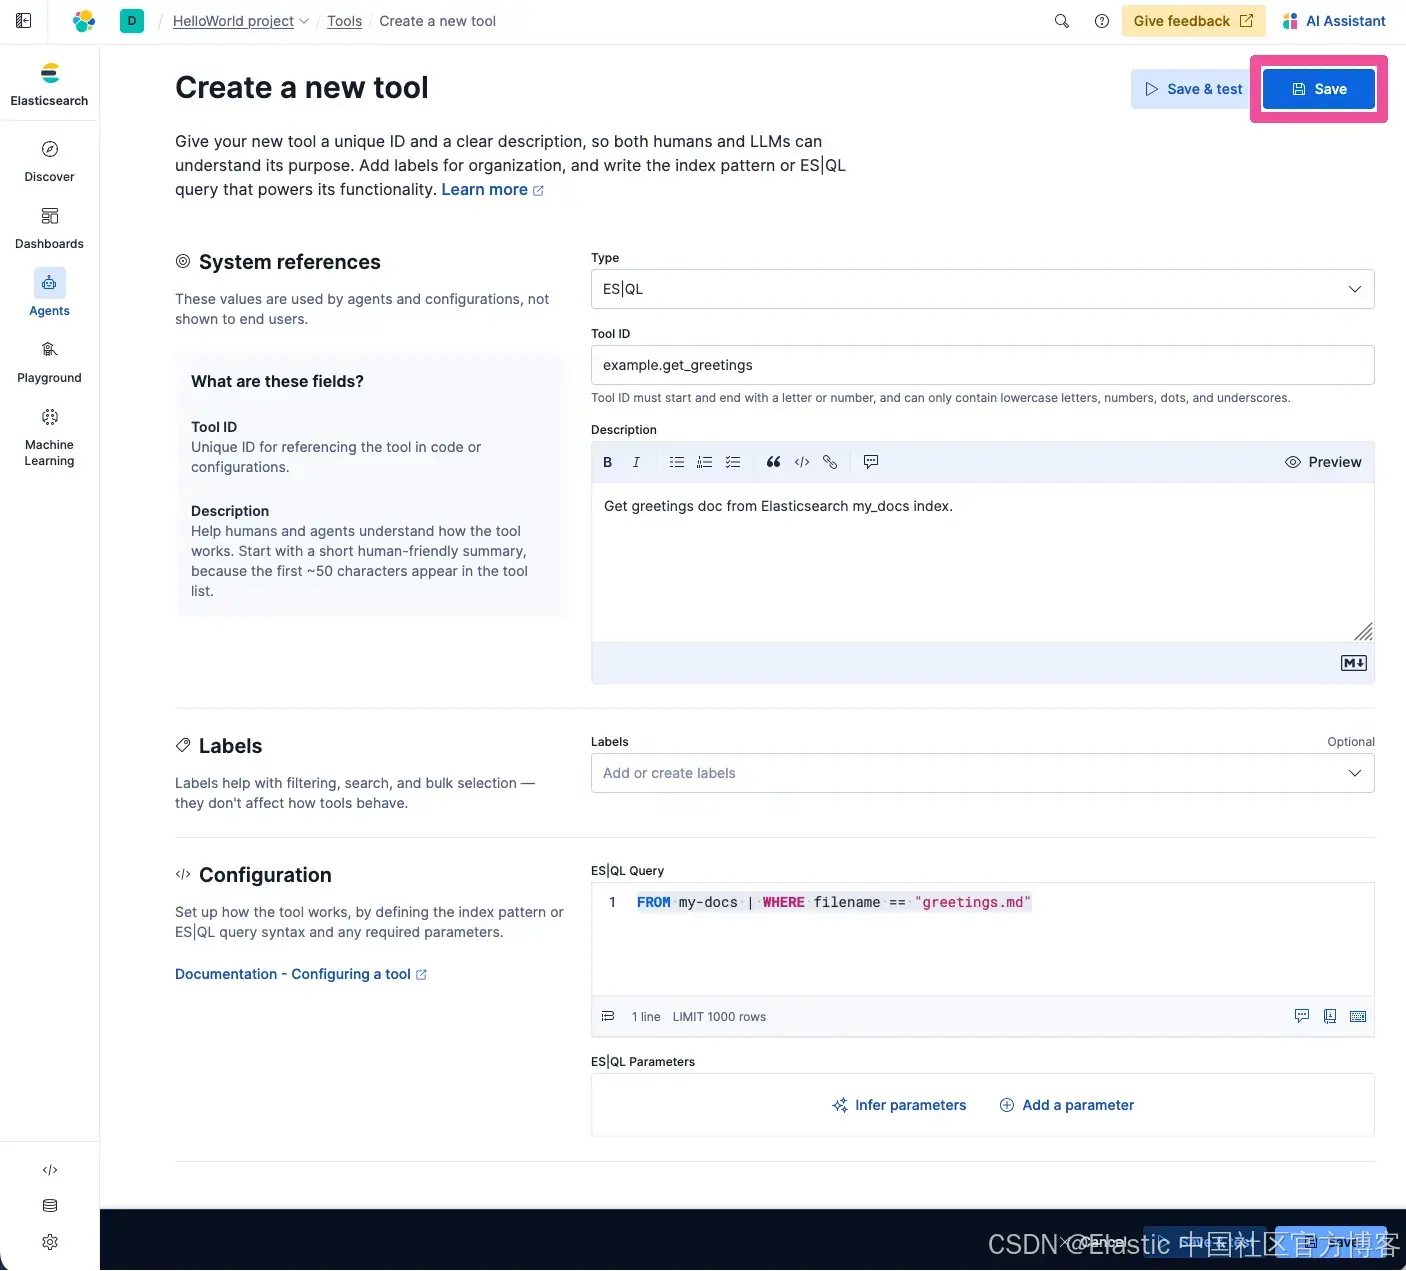Open markdown help icon below description
1406x1271 pixels.
click(x=1354, y=663)
